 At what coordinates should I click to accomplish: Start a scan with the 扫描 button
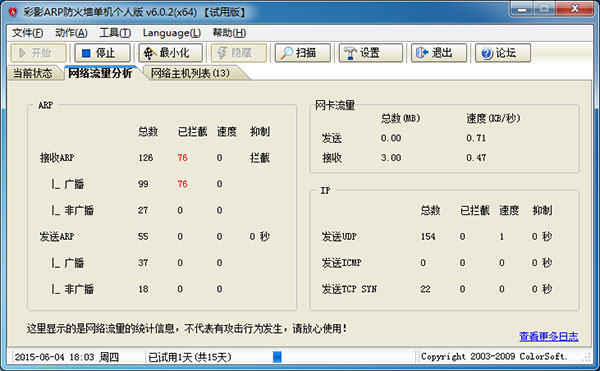click(303, 53)
